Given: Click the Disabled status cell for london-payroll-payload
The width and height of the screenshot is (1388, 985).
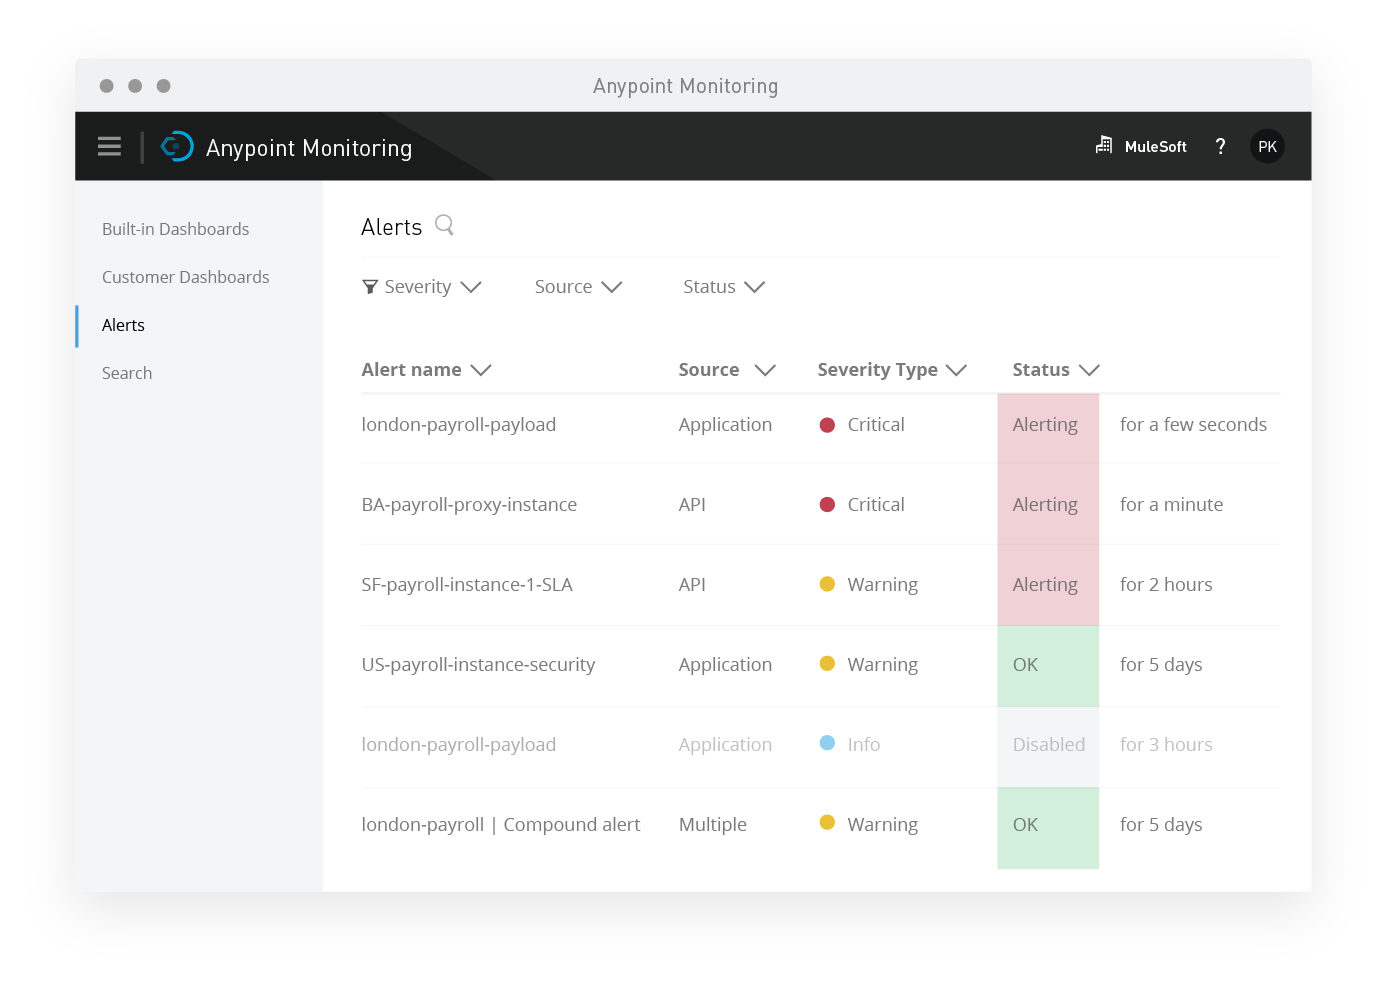Looking at the screenshot, I should pos(1048,744).
